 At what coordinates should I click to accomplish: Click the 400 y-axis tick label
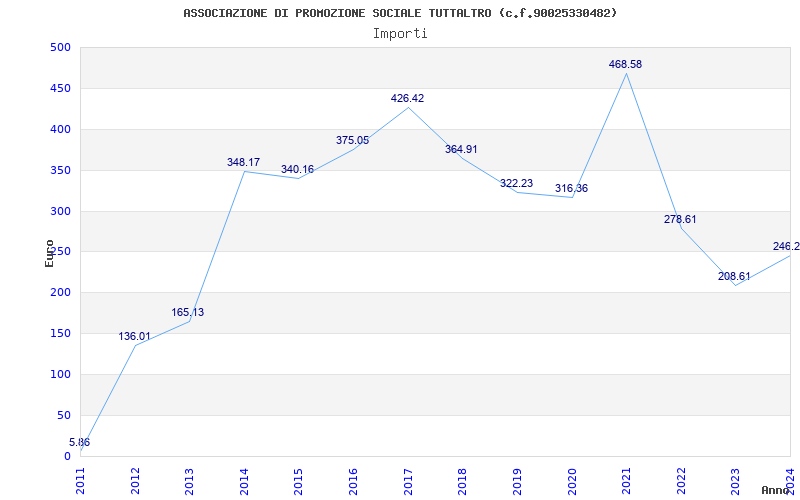60,130
